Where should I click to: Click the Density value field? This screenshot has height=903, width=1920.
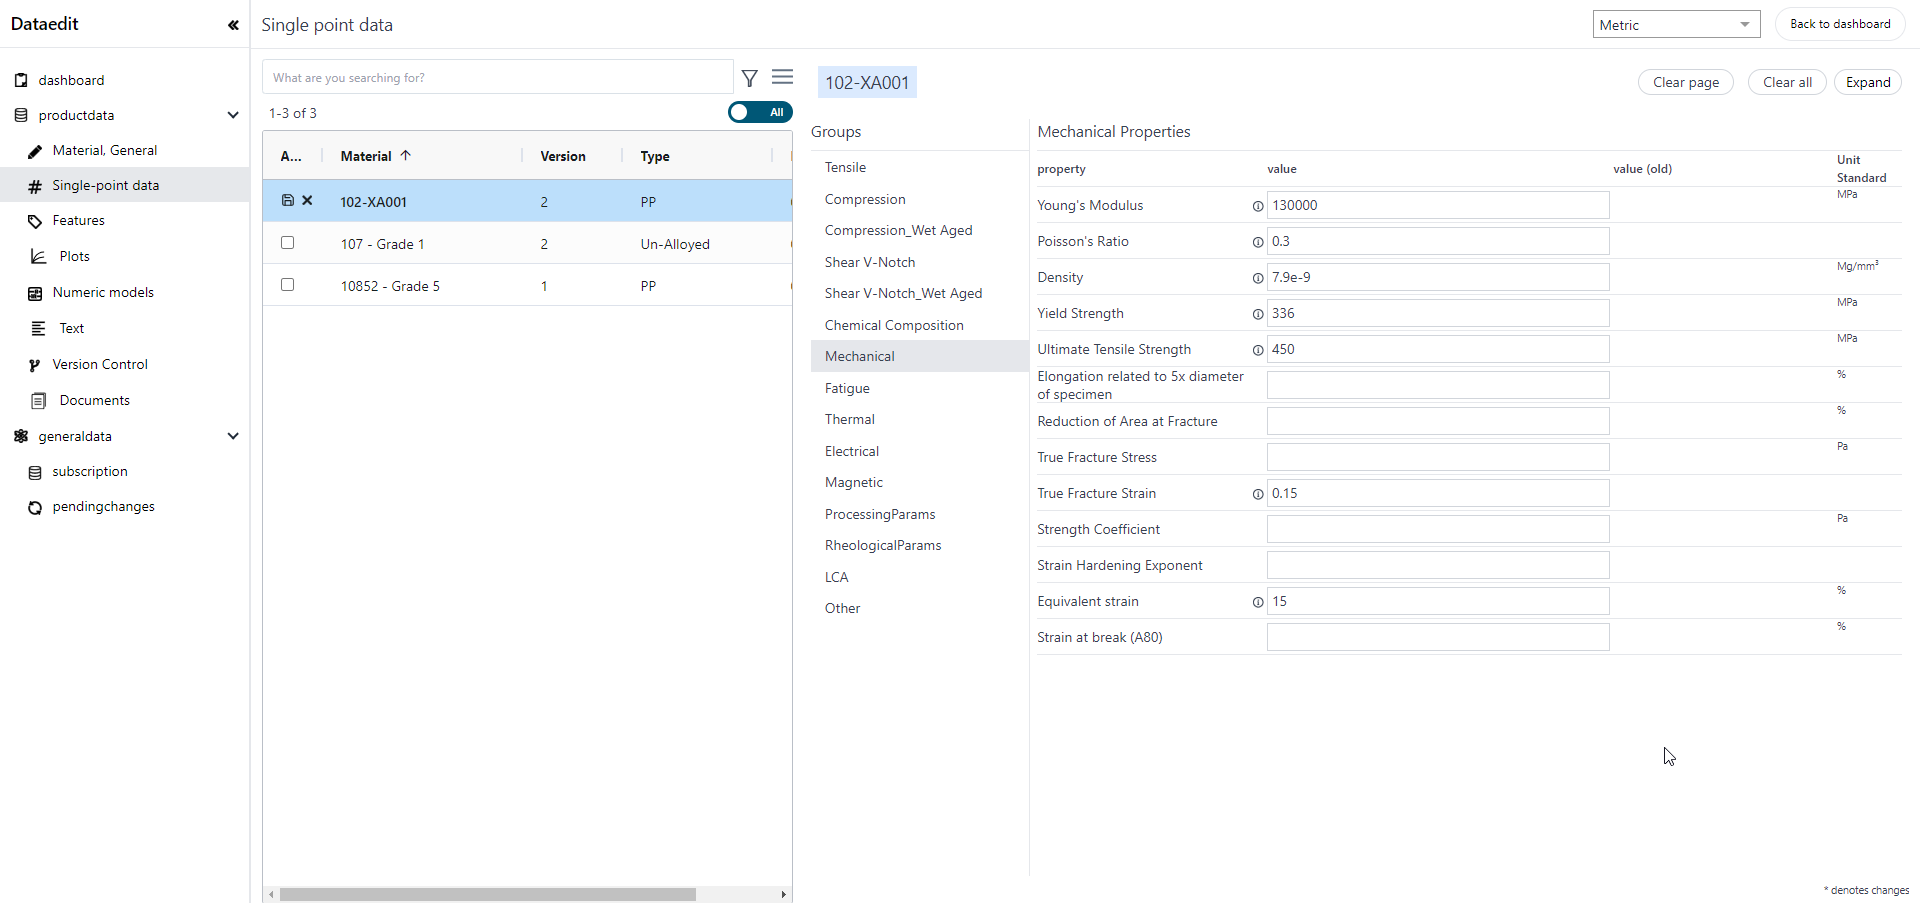(1438, 277)
